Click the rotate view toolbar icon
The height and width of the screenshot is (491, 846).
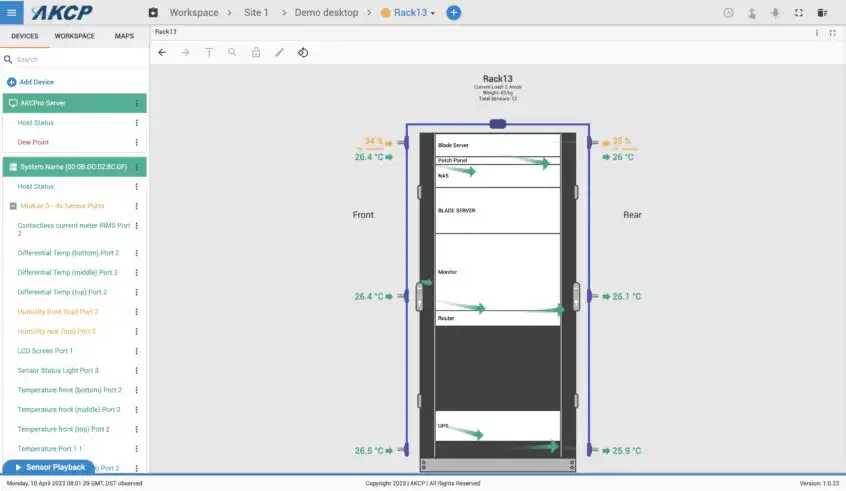[303, 52]
